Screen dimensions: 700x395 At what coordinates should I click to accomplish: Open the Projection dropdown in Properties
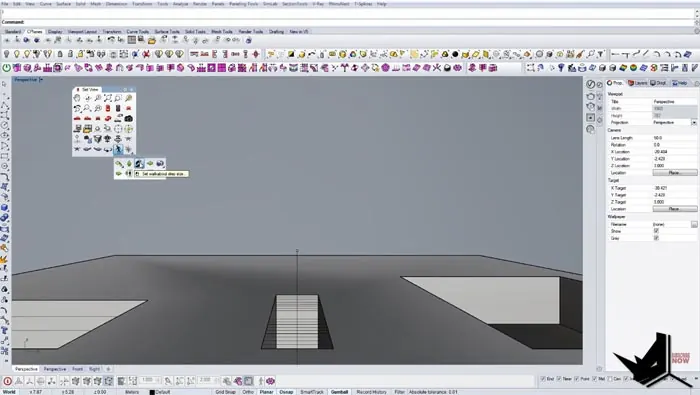[x=694, y=122]
